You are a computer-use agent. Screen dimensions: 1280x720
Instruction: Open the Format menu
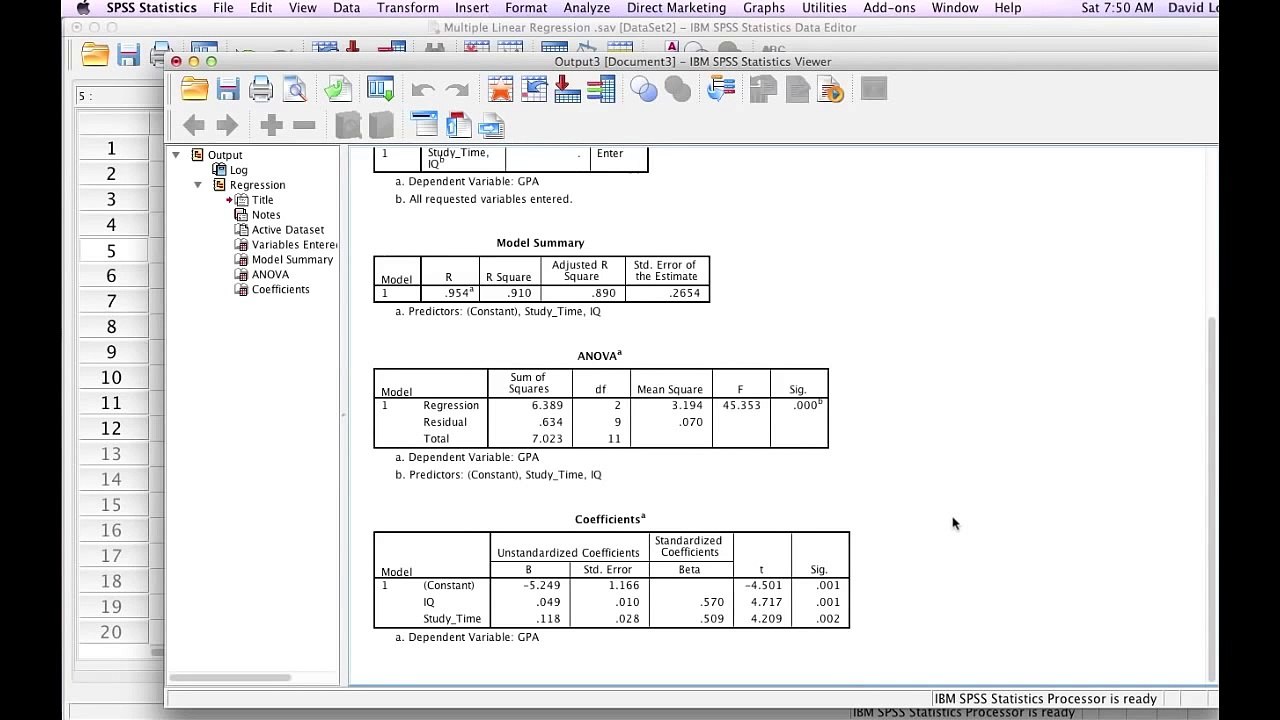click(x=526, y=8)
